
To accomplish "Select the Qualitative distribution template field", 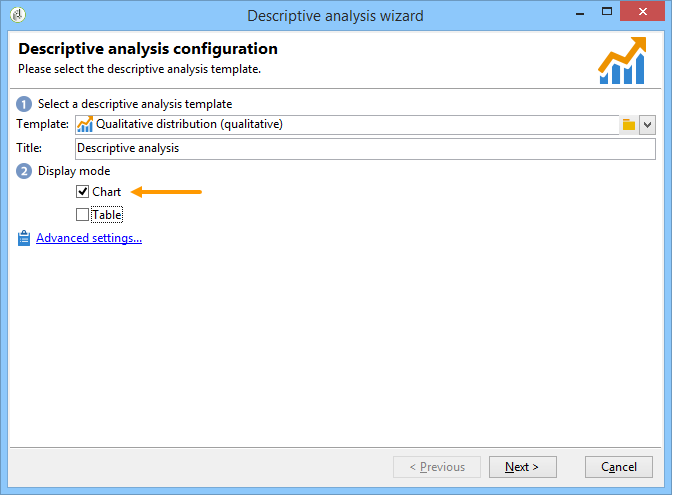I will (347, 125).
